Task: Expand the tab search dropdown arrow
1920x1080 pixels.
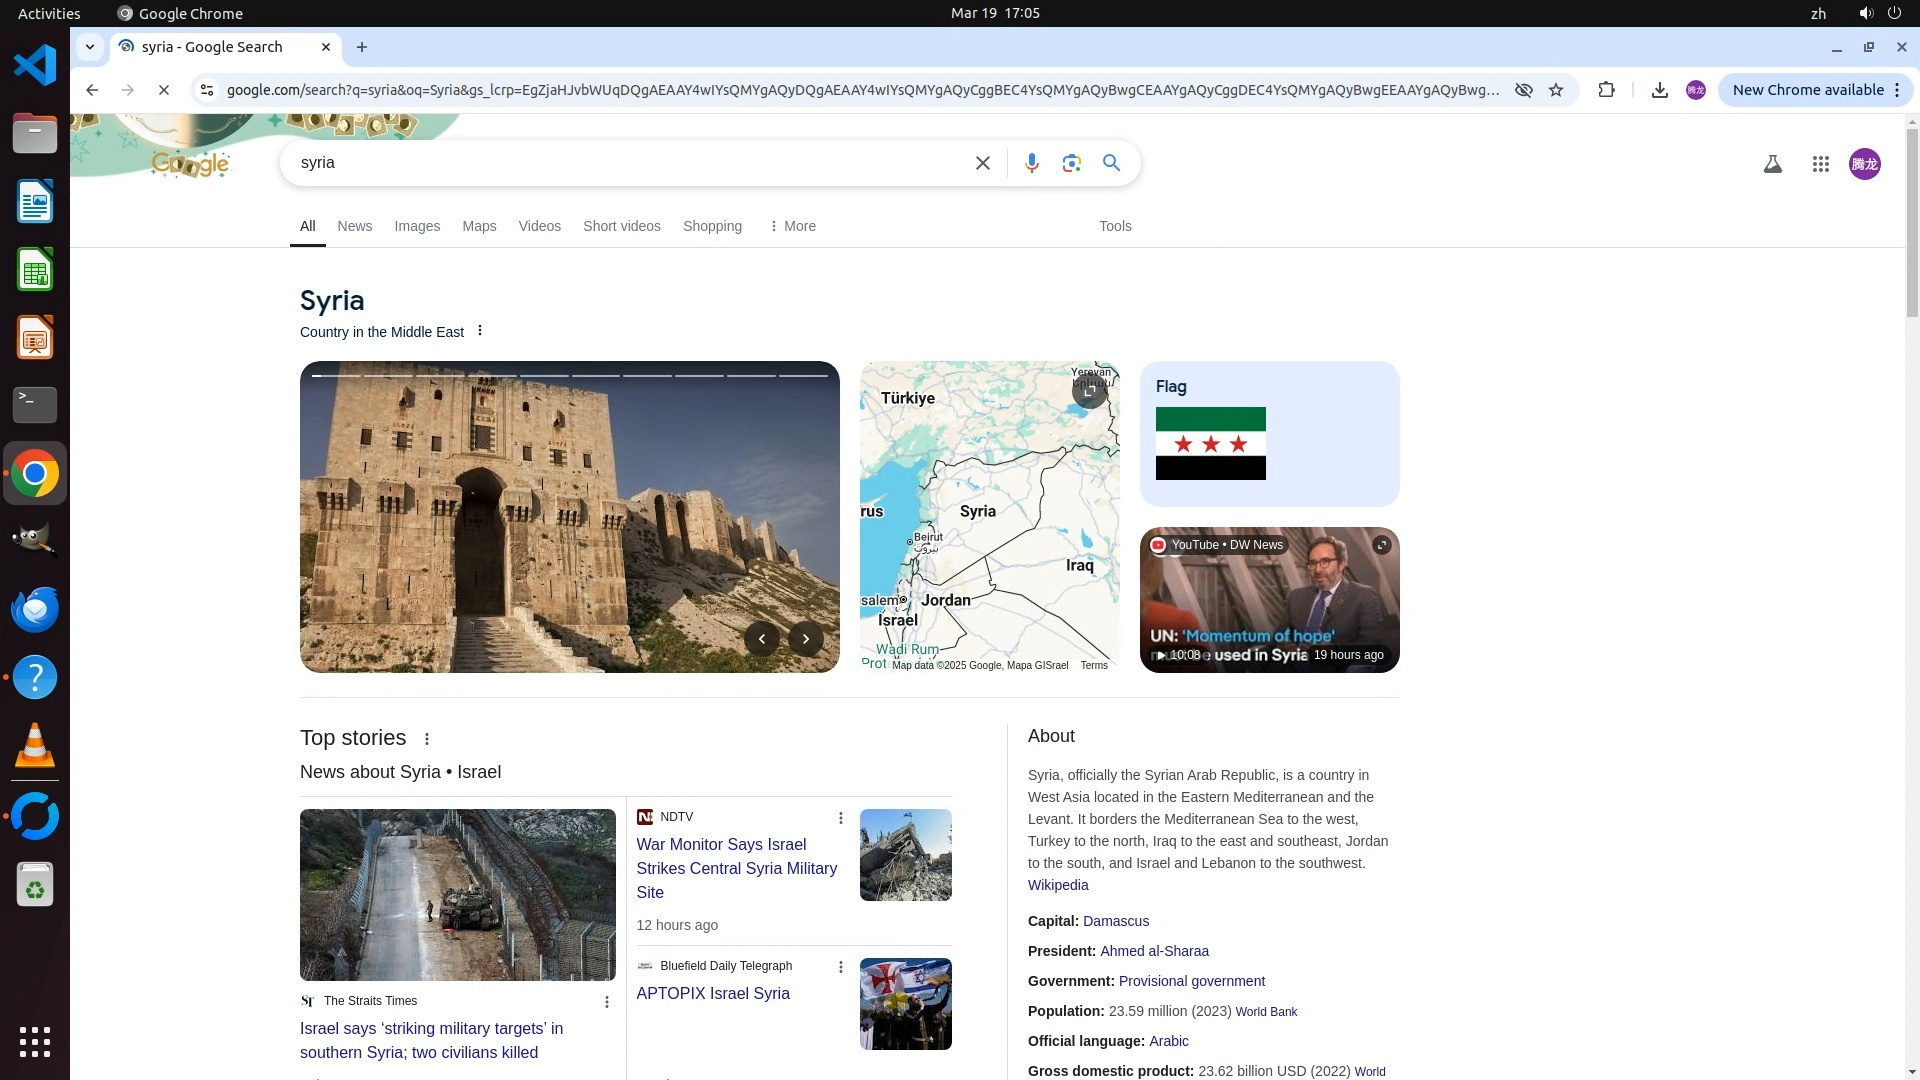Action: pyautogui.click(x=90, y=47)
